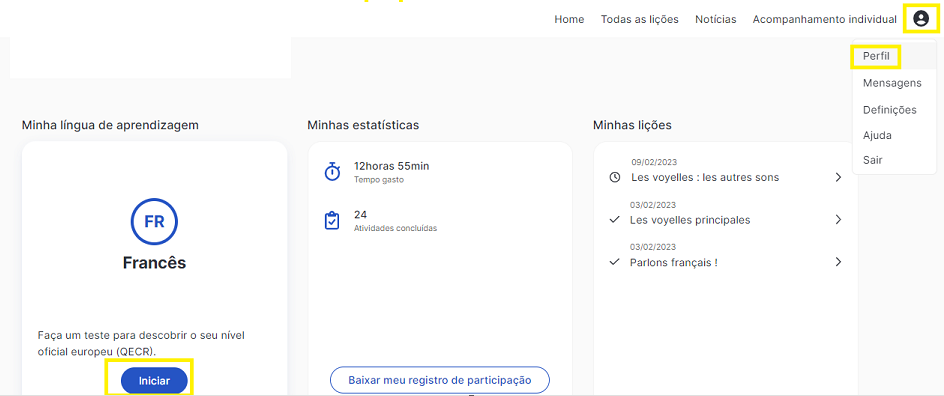This screenshot has width=944, height=396.
Task: Select Sair to log out
Action: (x=872, y=161)
